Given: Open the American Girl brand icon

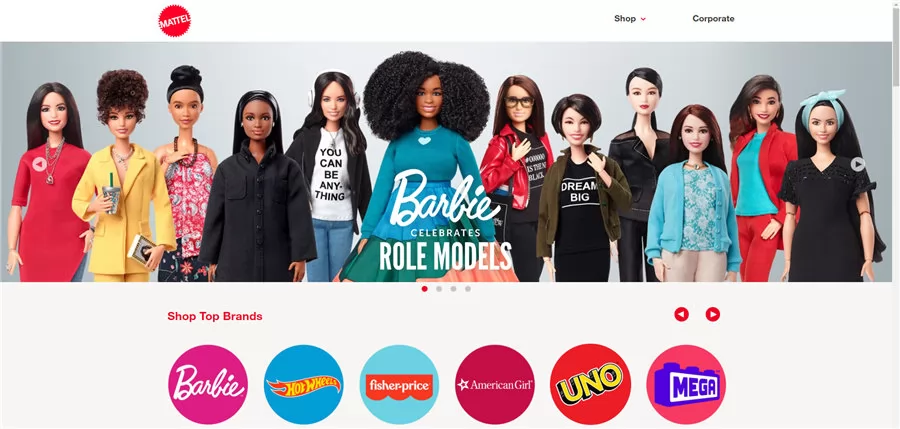Looking at the screenshot, I should coord(495,384).
